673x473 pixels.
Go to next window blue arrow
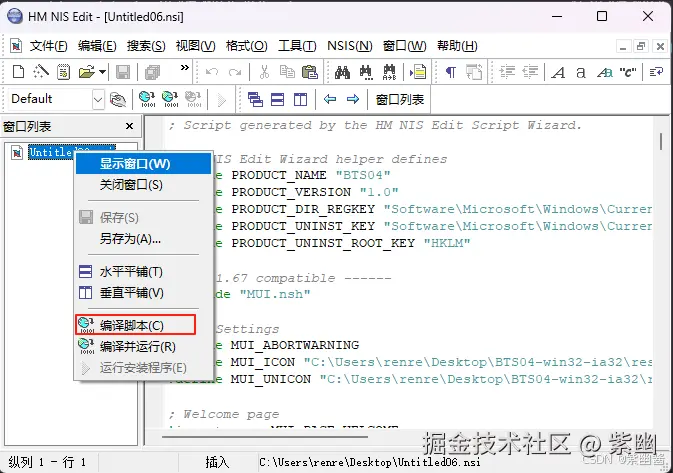click(353, 99)
